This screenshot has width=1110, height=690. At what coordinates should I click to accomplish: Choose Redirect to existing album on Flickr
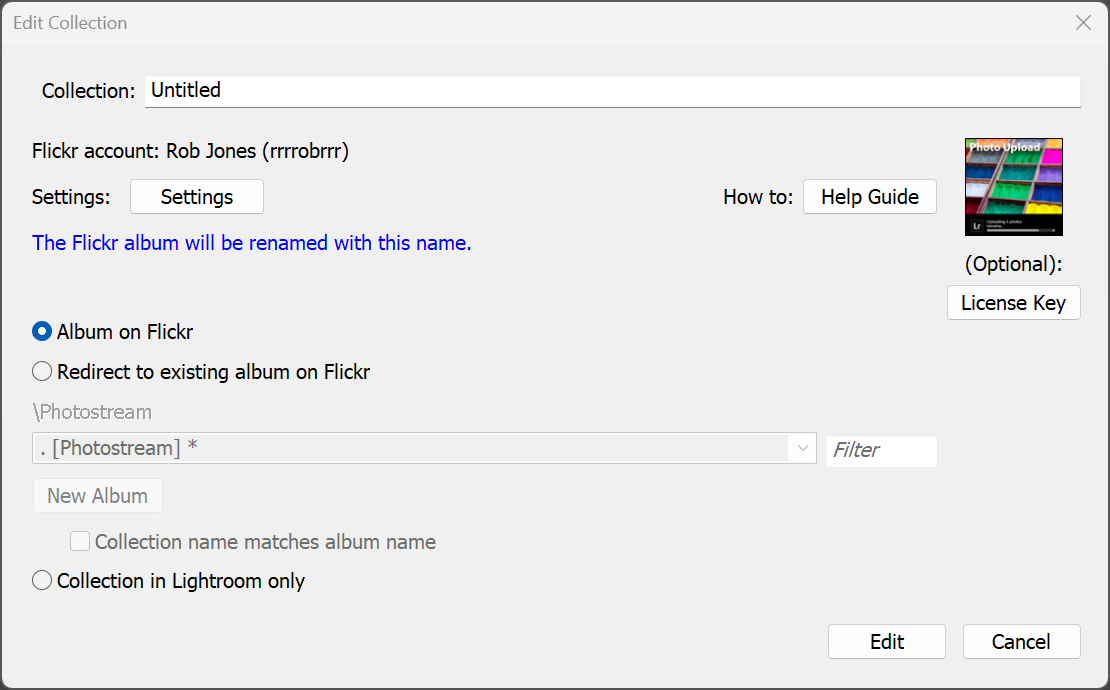click(42, 372)
